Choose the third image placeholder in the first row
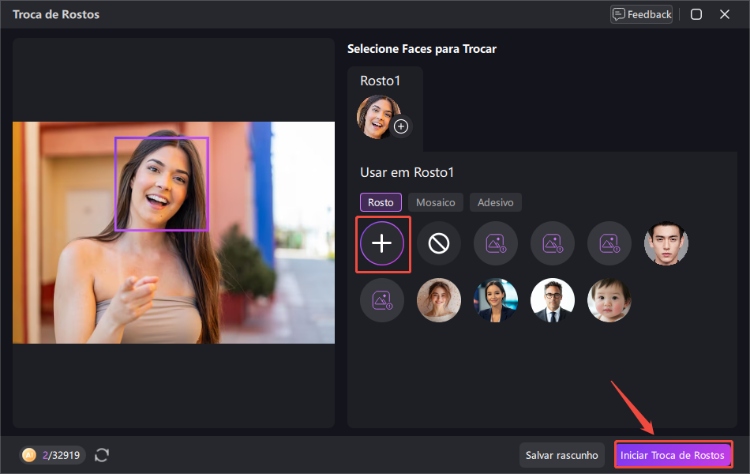Screen dimensions: 750x474 point(609,243)
